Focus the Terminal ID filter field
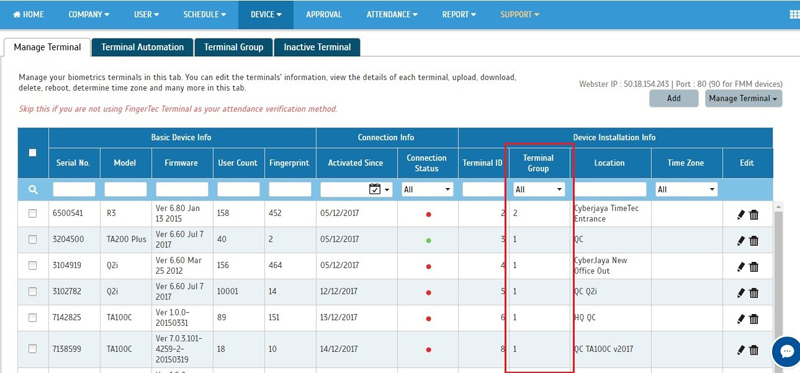800x373 pixels. point(484,189)
